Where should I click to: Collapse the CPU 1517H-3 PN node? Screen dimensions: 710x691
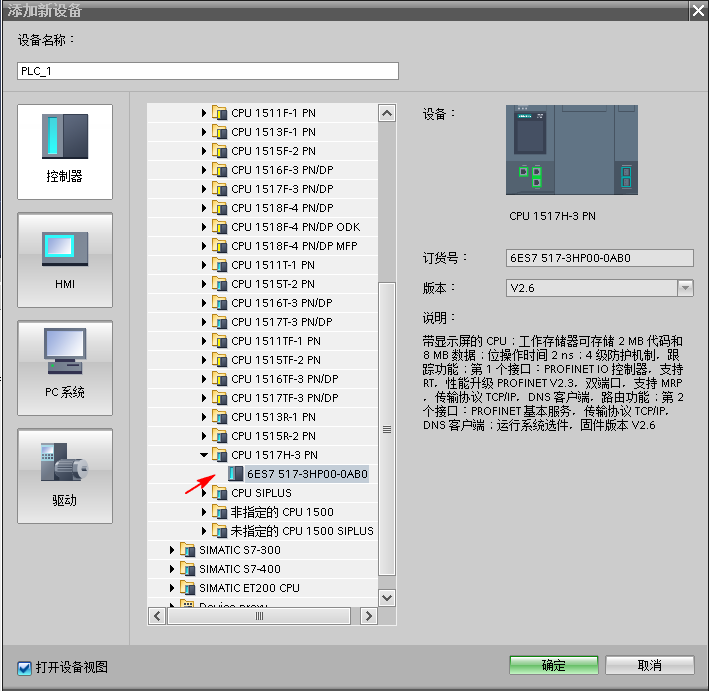(x=204, y=455)
